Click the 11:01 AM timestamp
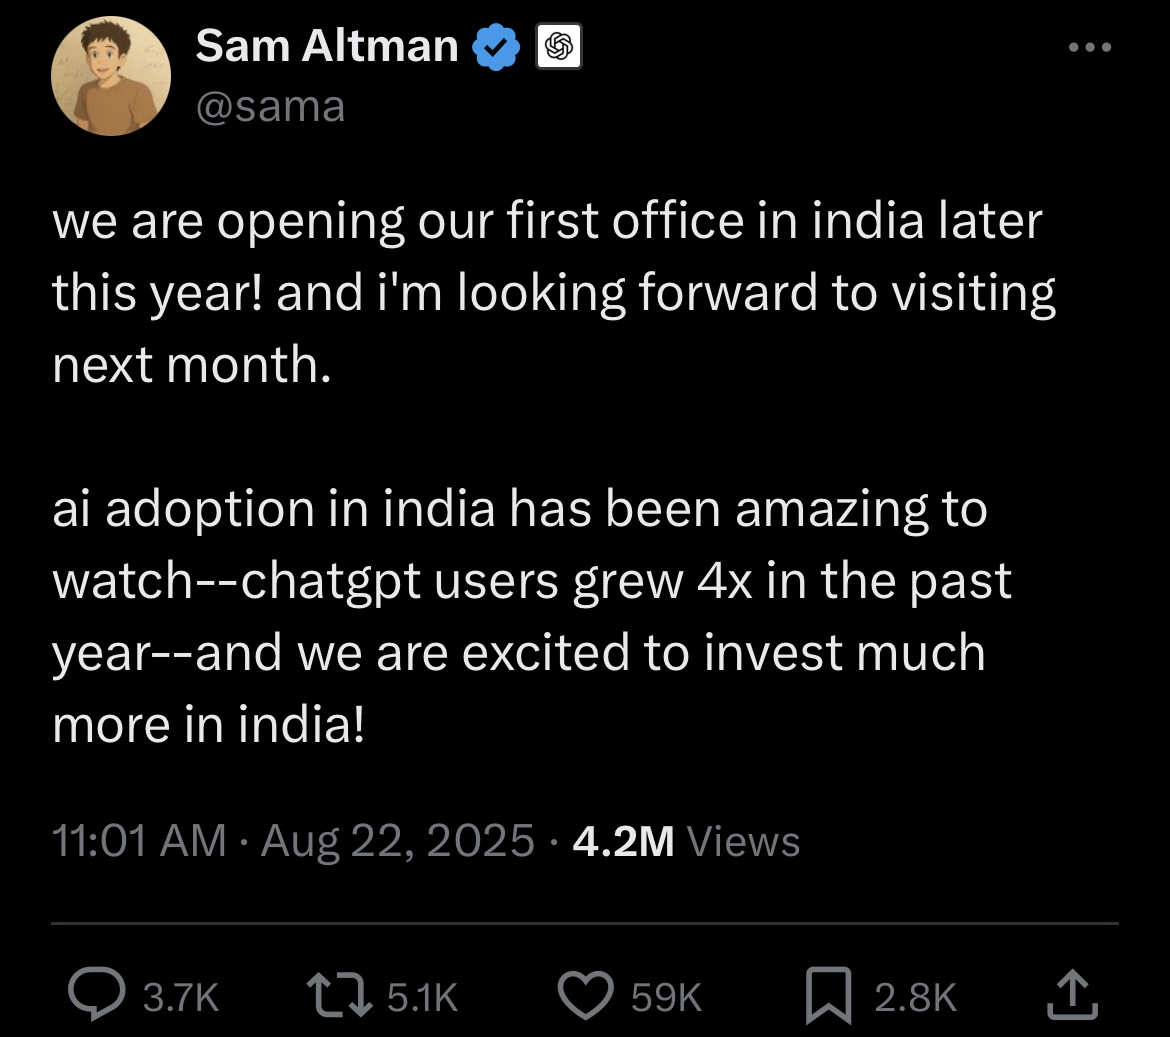Image resolution: width=1170 pixels, height=1037 pixels. coord(139,841)
